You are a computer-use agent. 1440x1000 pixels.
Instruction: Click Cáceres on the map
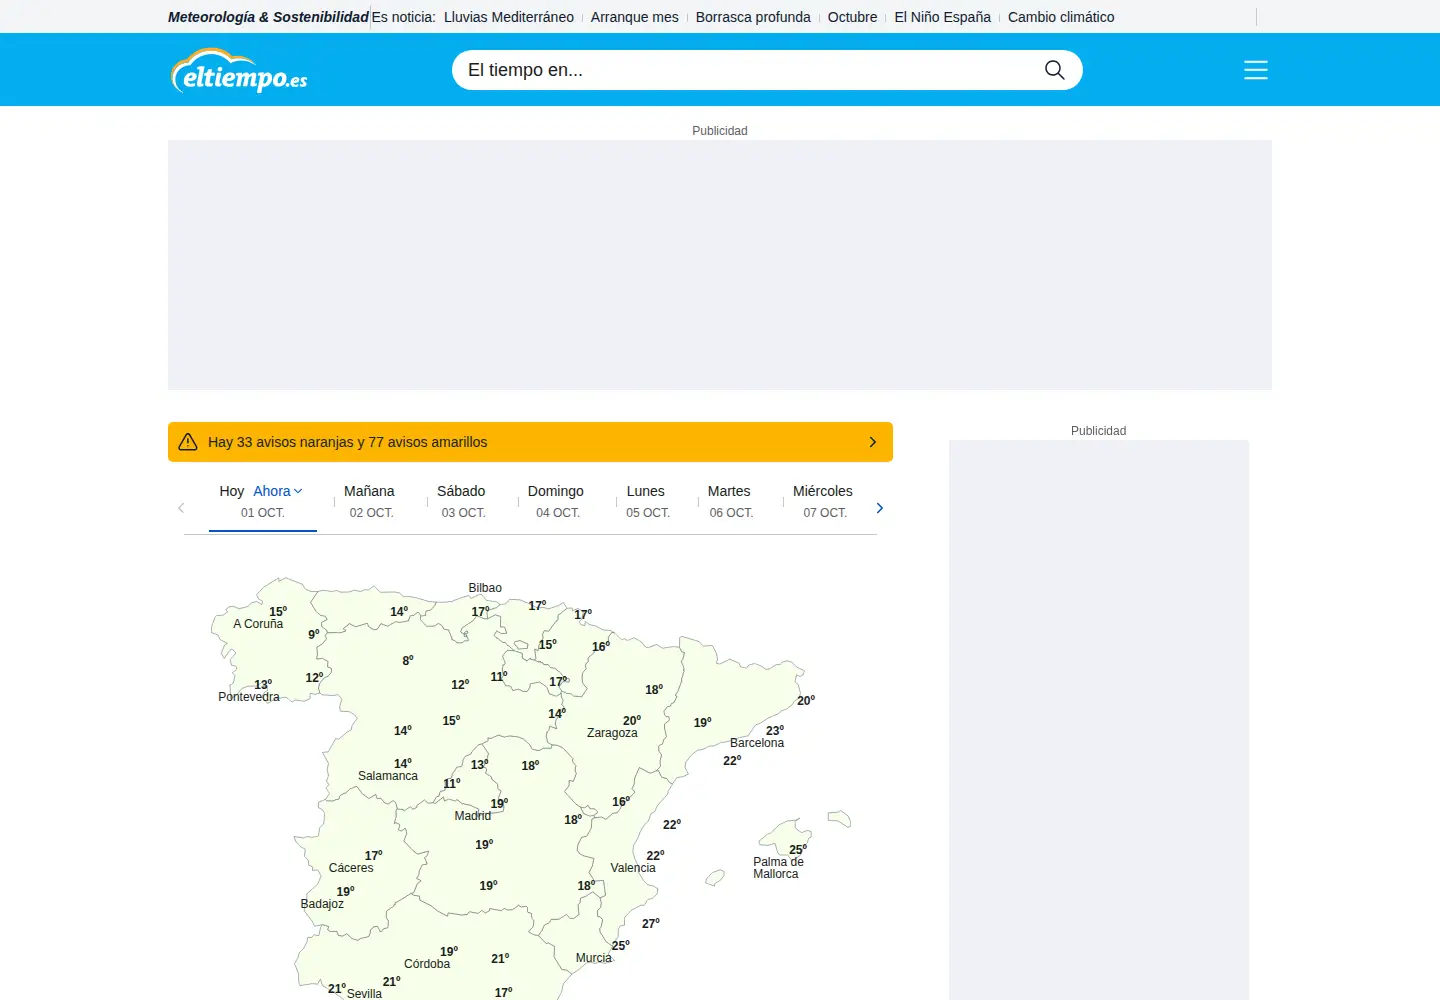[351, 868]
